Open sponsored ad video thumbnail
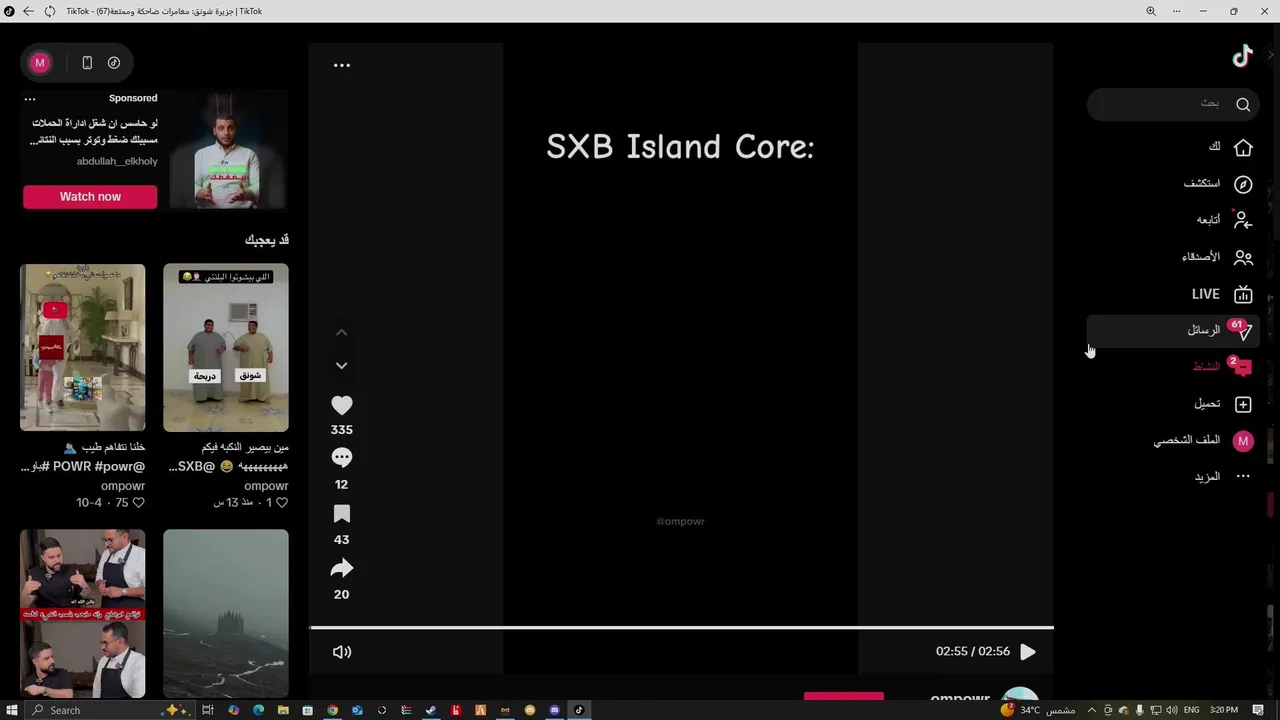The image size is (1280, 720). 227,149
